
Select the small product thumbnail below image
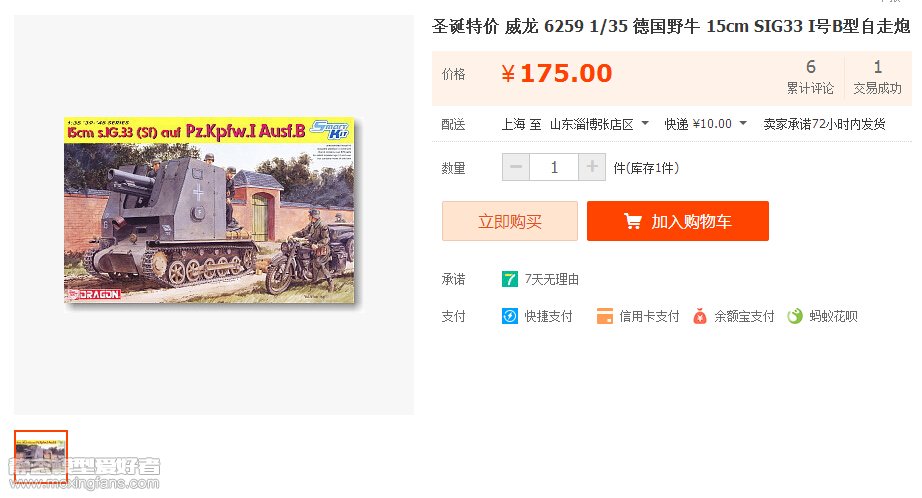click(x=41, y=456)
